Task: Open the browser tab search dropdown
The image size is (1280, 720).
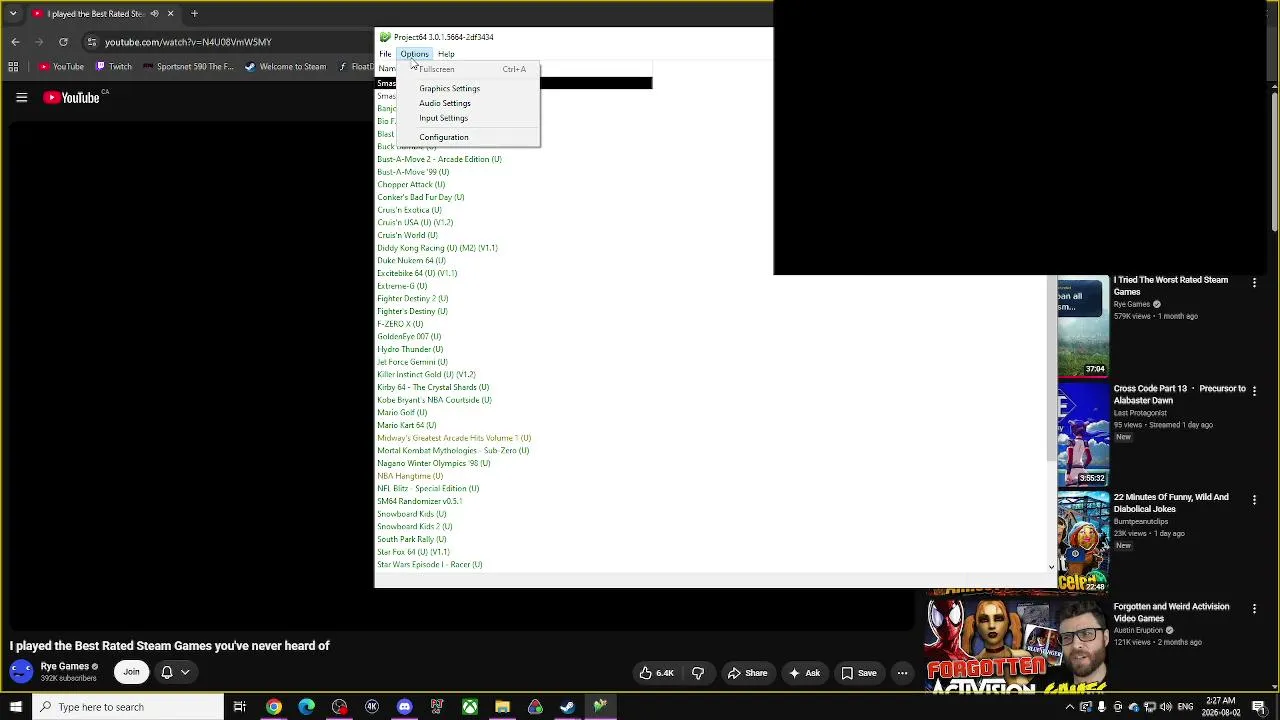Action: pos(13,14)
